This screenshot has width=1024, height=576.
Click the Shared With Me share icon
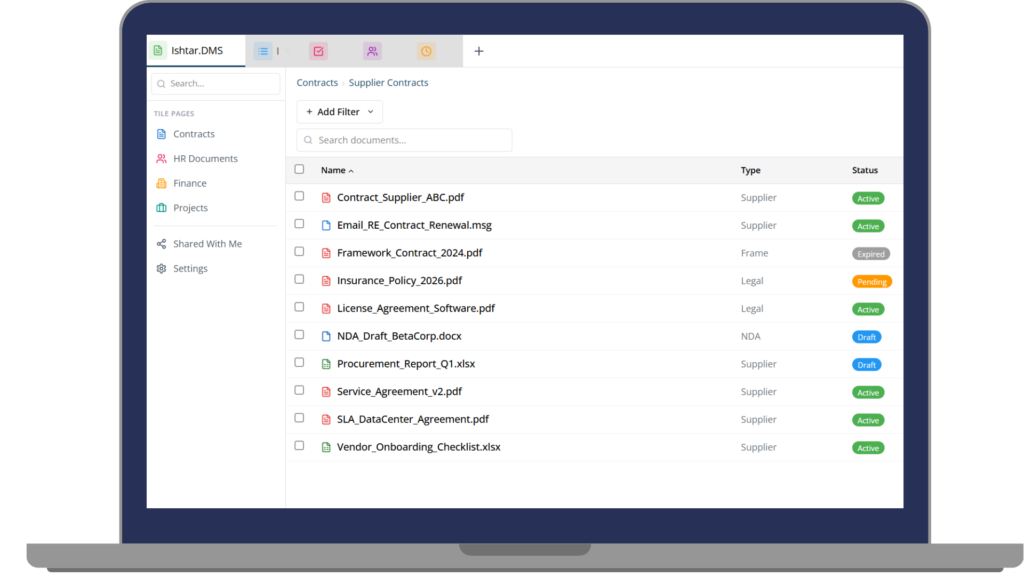162,244
